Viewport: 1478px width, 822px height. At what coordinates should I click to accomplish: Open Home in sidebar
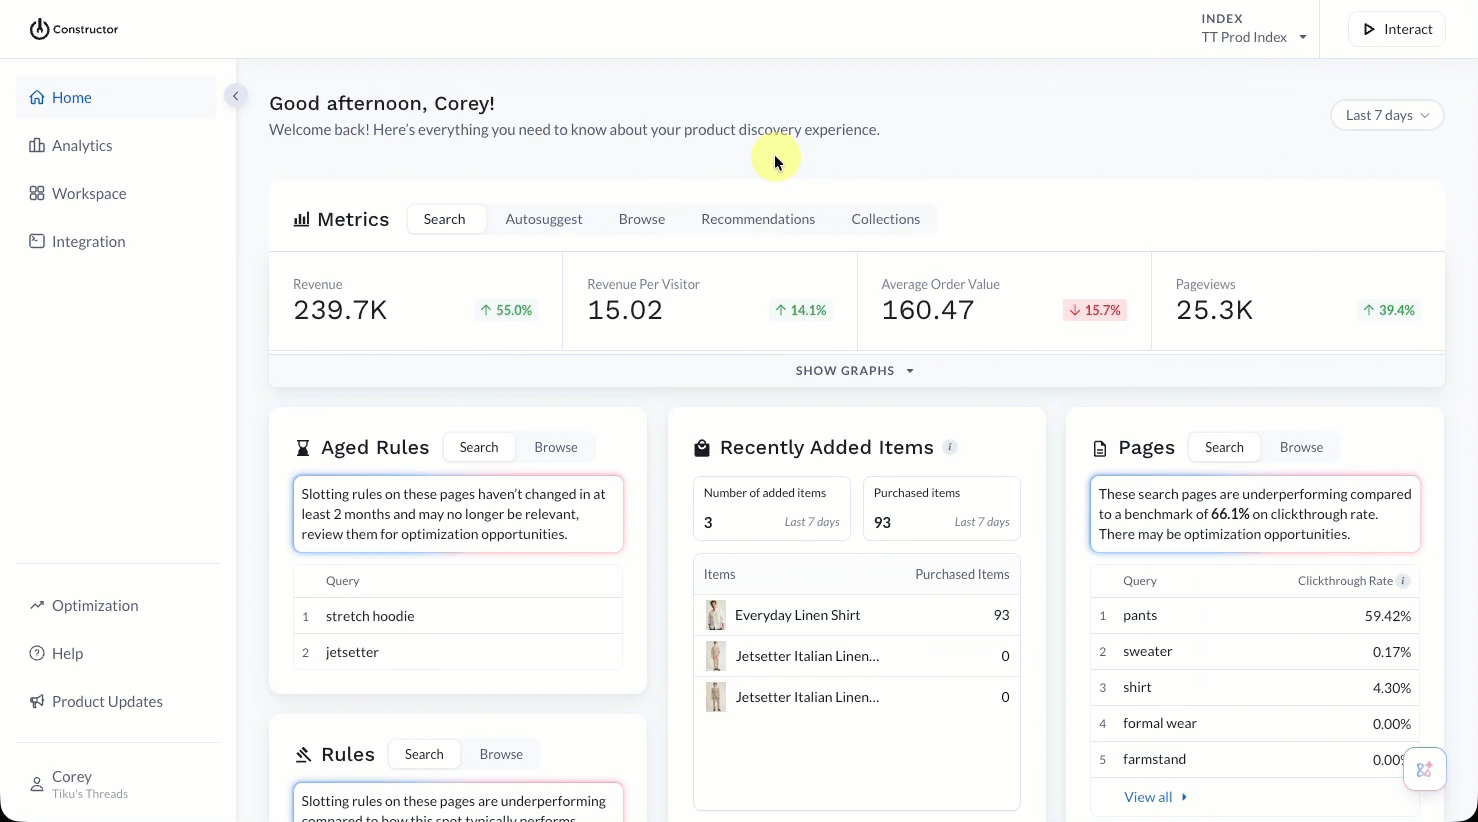(x=116, y=97)
